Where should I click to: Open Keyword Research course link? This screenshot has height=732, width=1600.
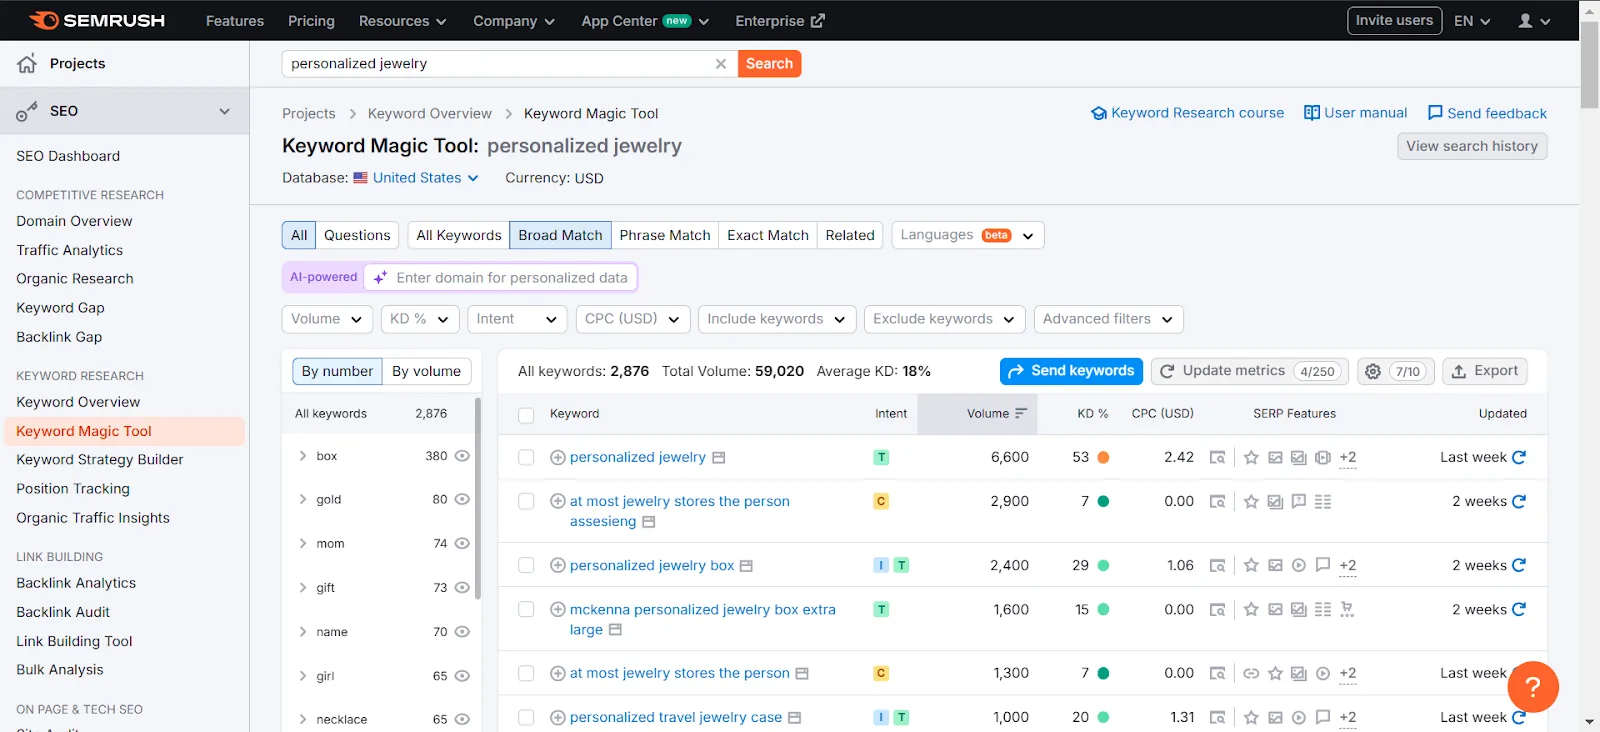pos(1187,113)
